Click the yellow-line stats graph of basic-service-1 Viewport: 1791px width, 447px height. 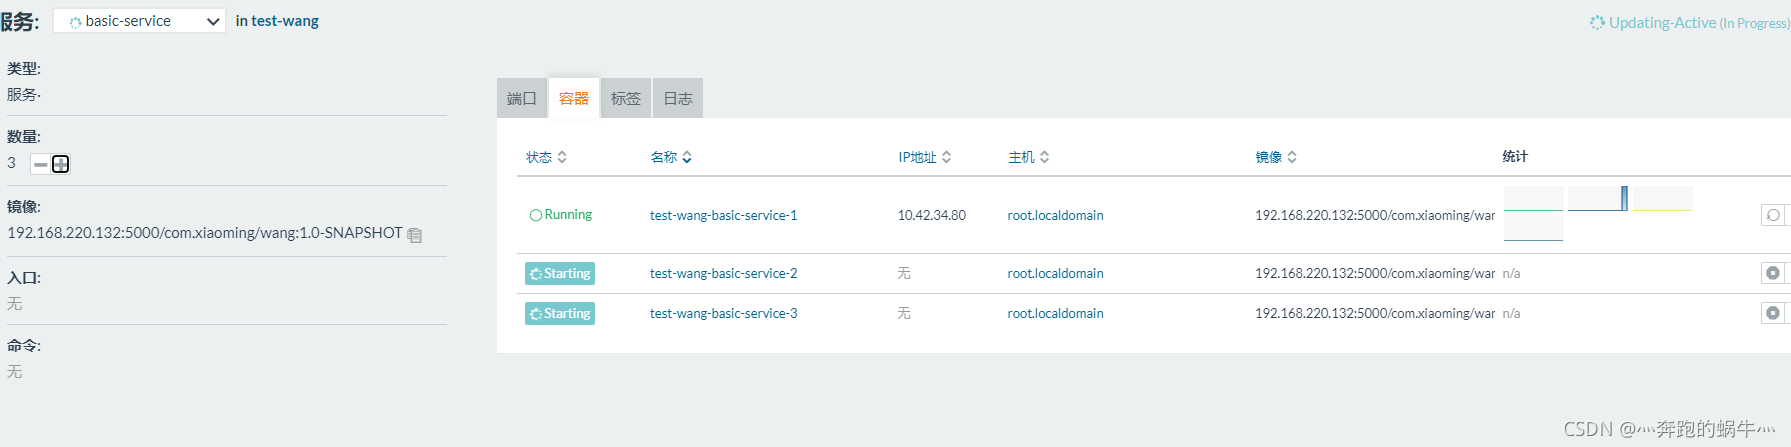[x=1663, y=198]
